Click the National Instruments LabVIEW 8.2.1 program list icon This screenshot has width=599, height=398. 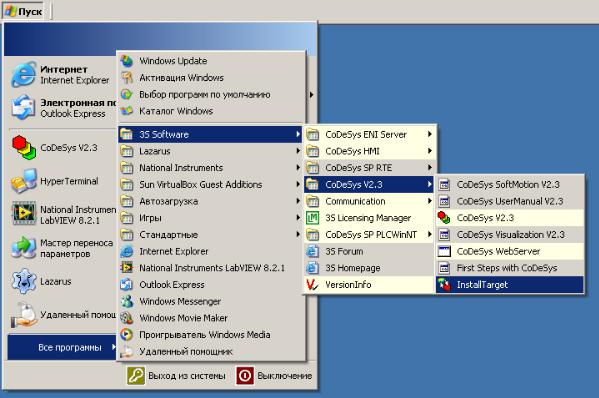tap(126, 268)
